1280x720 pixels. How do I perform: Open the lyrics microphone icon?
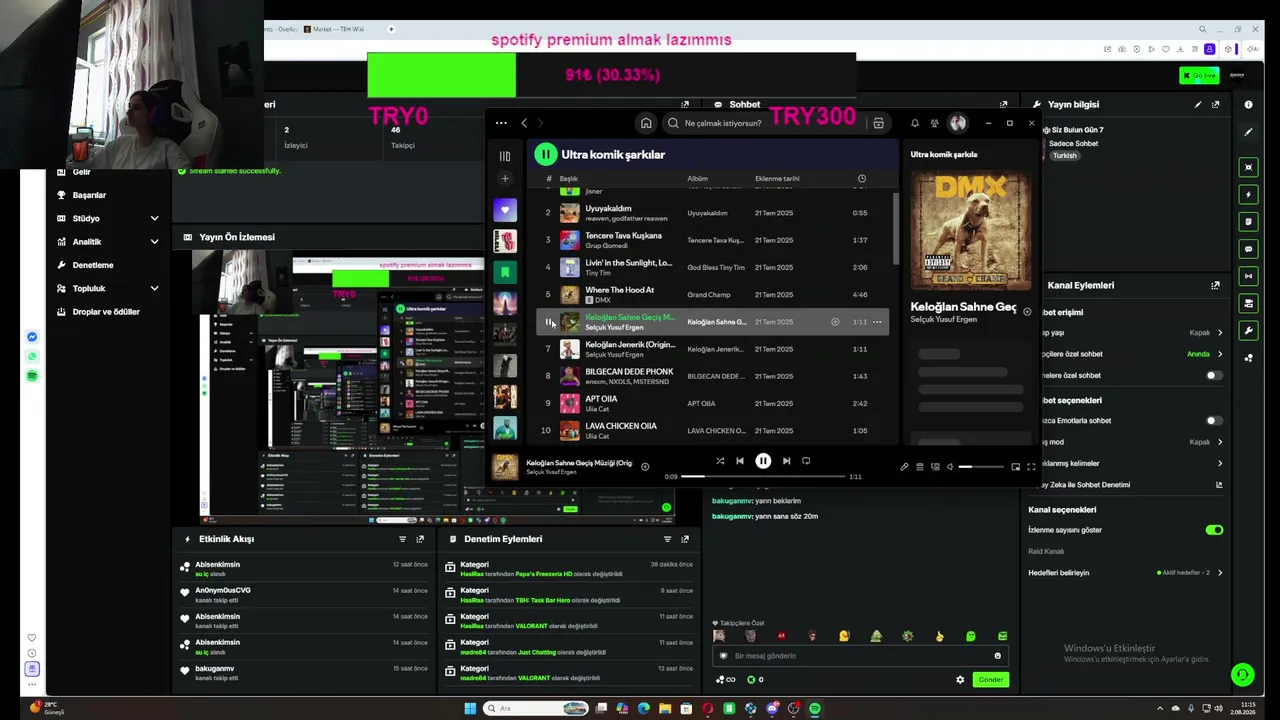(x=904, y=467)
